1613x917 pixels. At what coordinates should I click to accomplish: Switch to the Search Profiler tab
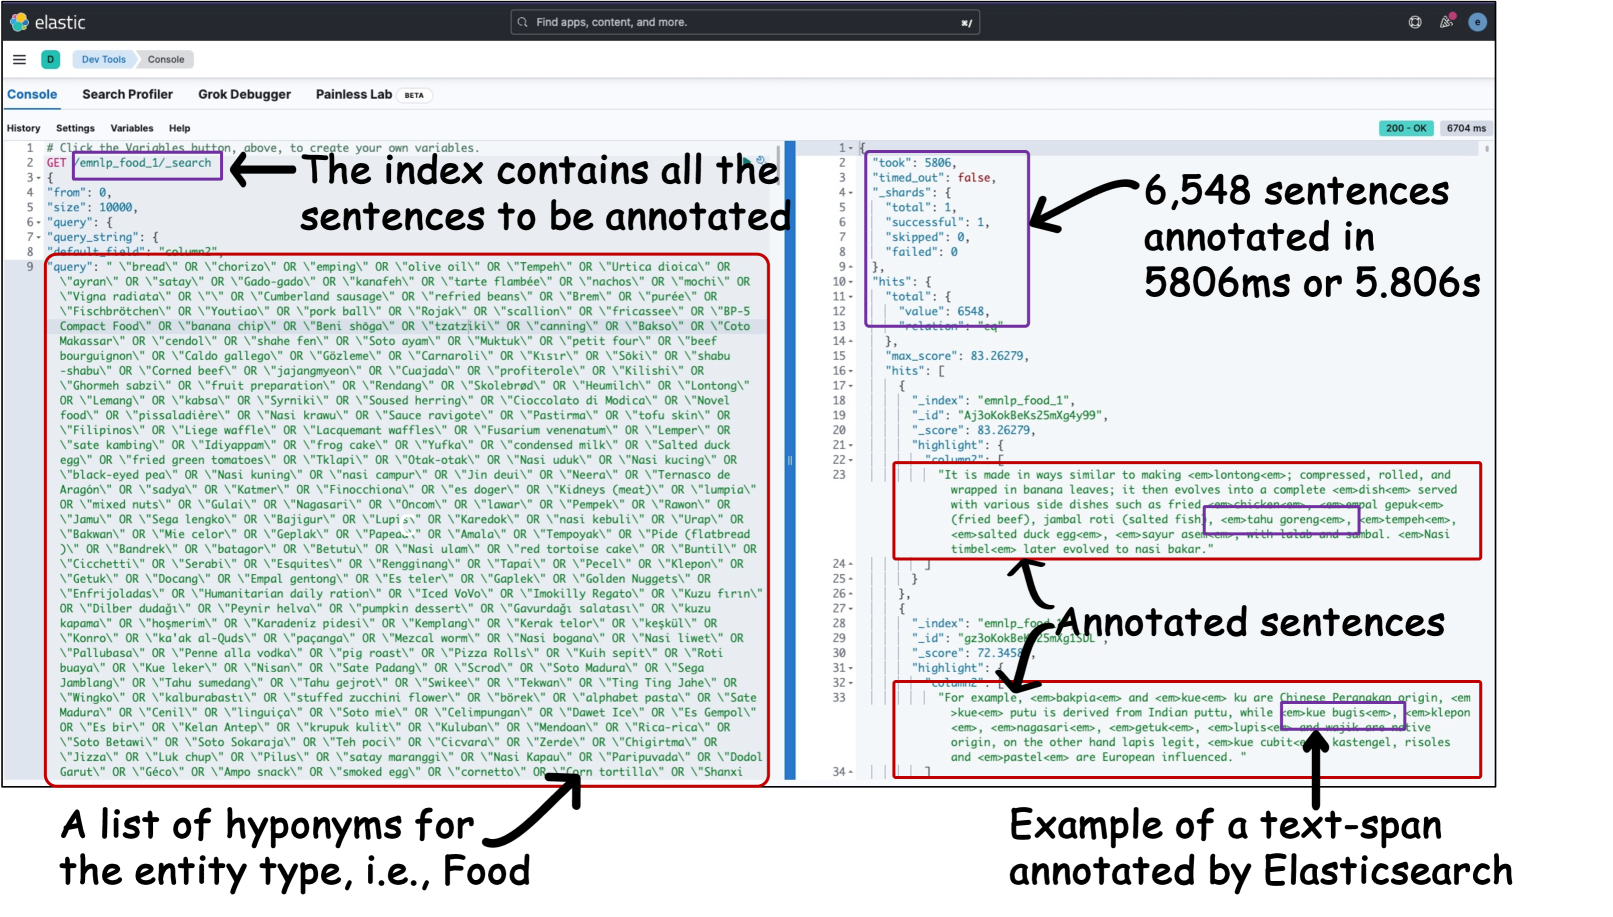(127, 95)
